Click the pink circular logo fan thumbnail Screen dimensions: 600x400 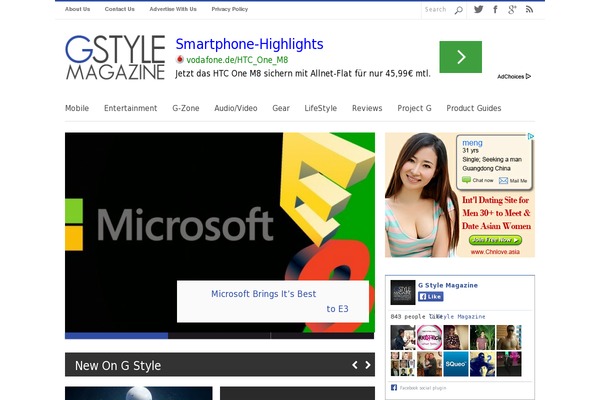pyautogui.click(x=429, y=338)
